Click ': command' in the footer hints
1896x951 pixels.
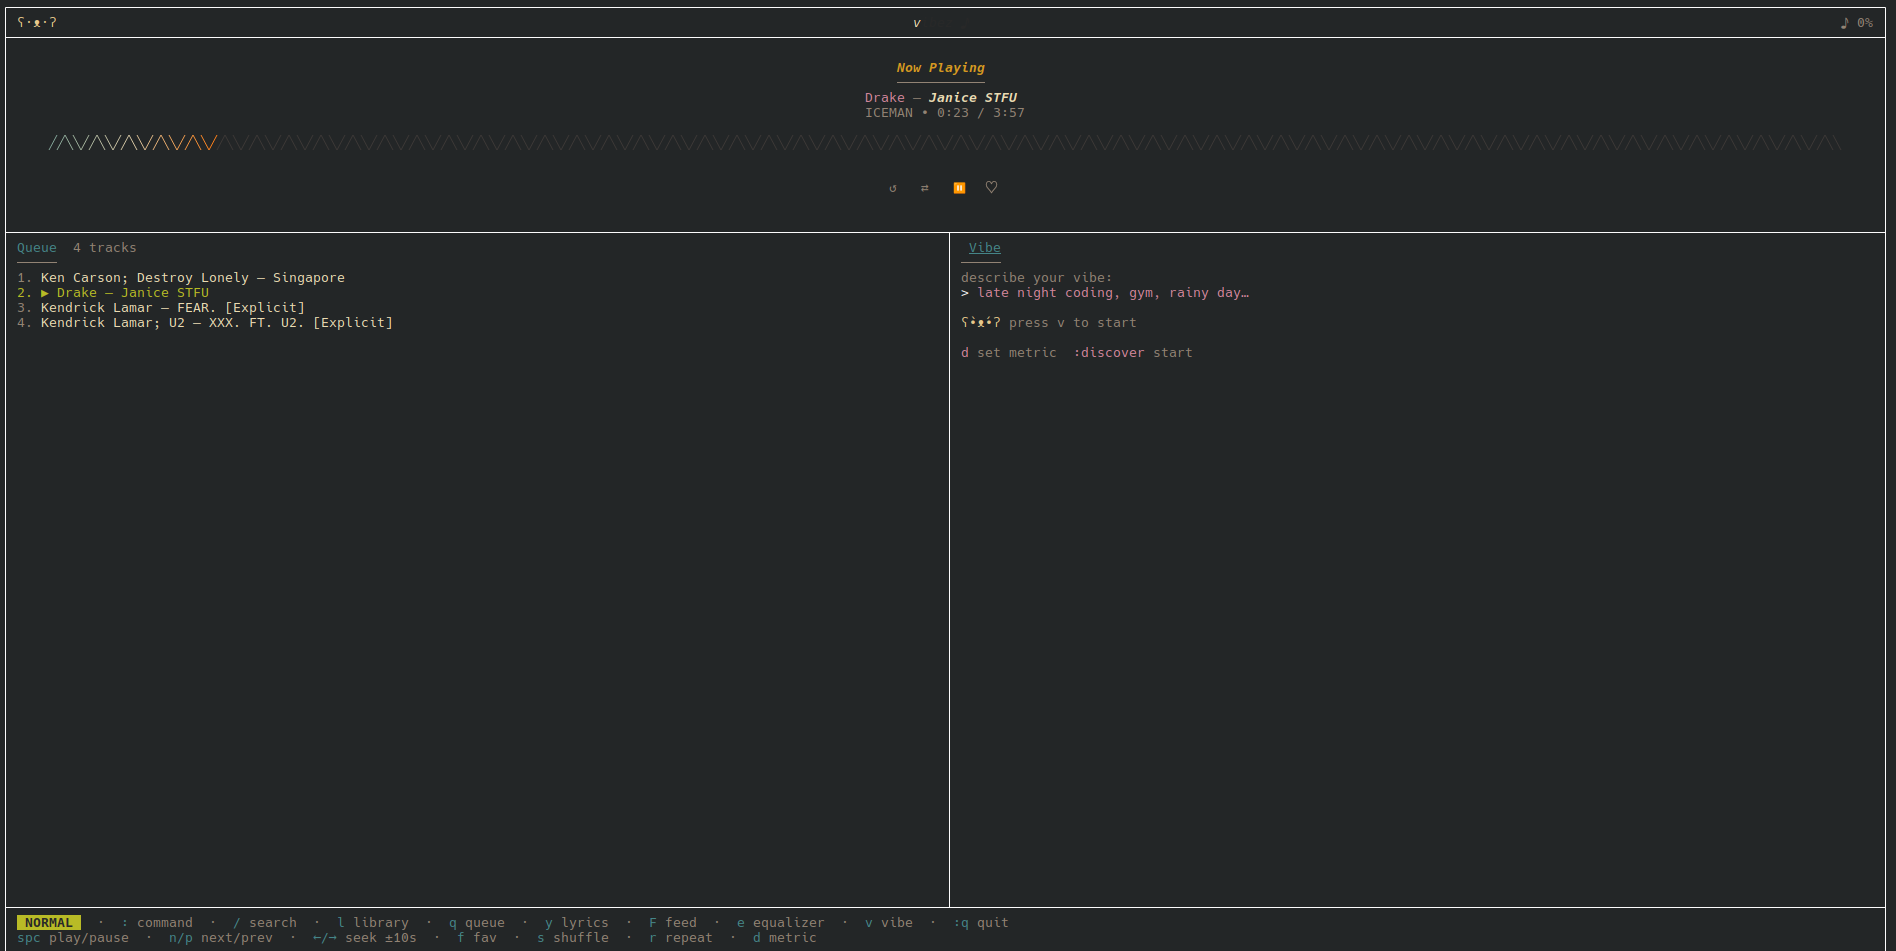click(x=157, y=923)
